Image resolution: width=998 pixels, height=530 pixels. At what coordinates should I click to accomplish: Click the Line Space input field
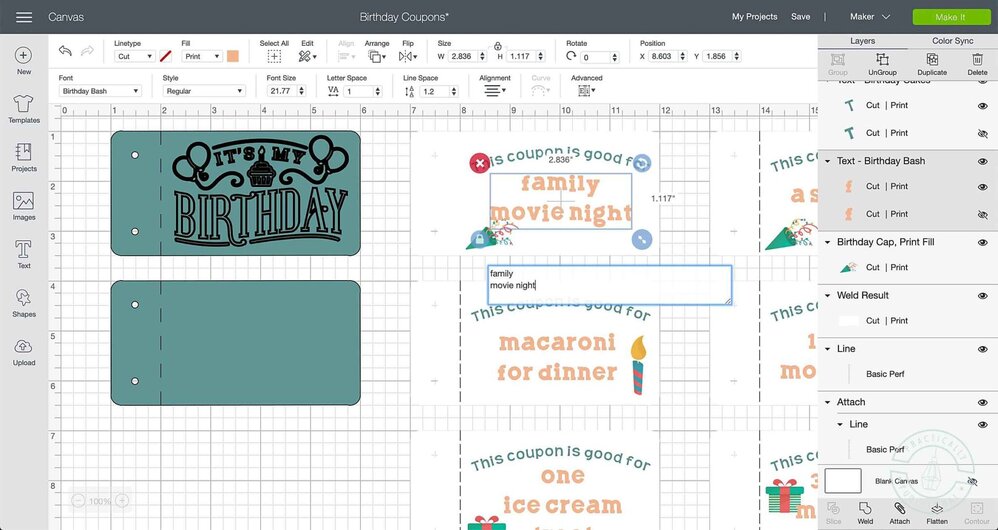433,91
